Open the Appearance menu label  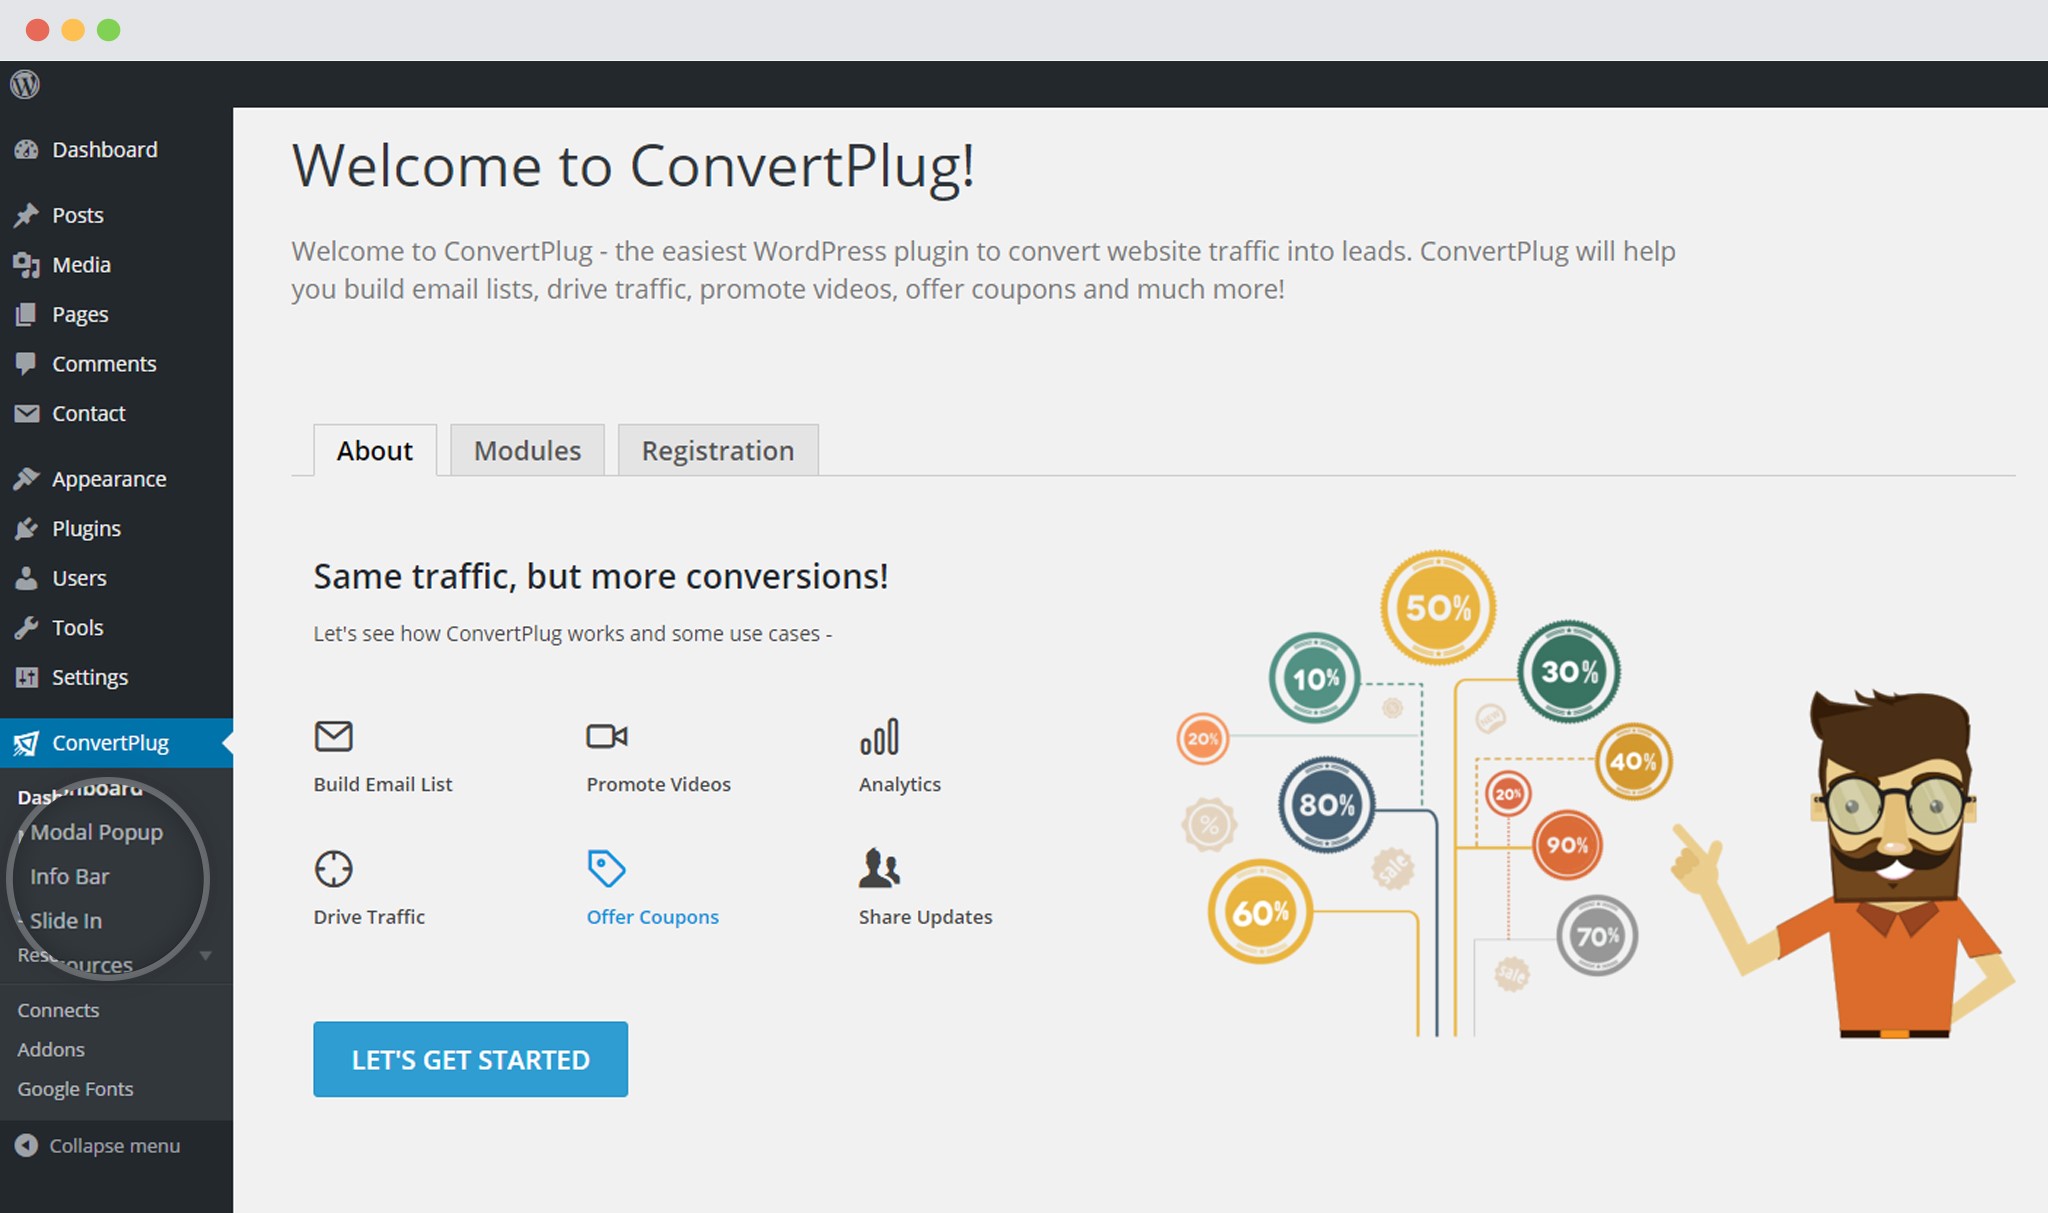coord(109,480)
